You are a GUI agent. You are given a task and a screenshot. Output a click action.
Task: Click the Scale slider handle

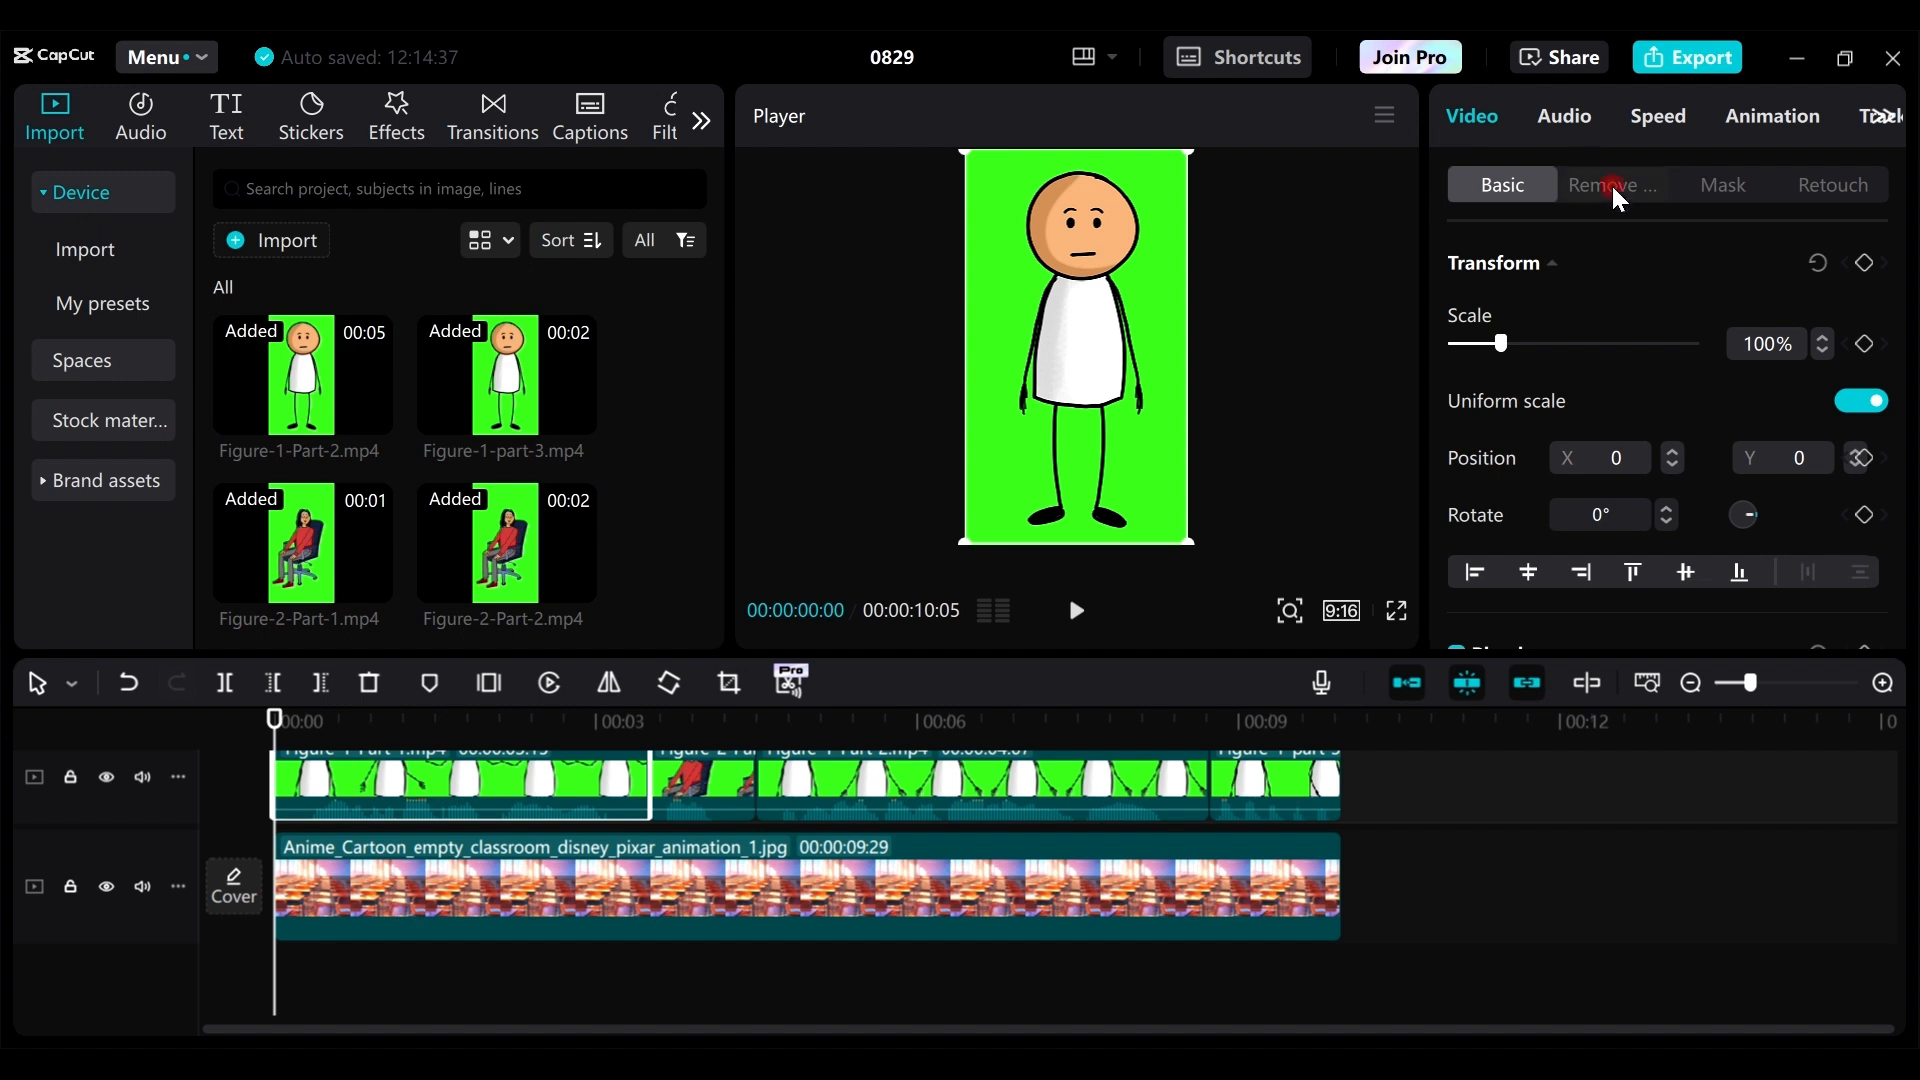1500,344
